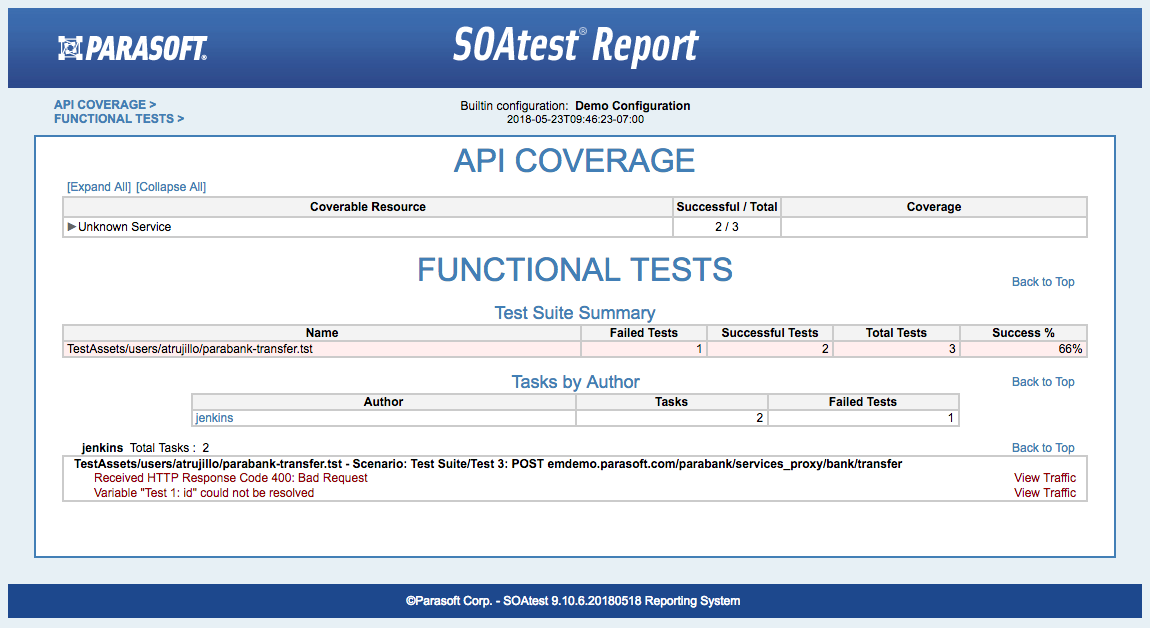1150x628 pixels.
Task: Click the Tasks column header
Action: 672,402
